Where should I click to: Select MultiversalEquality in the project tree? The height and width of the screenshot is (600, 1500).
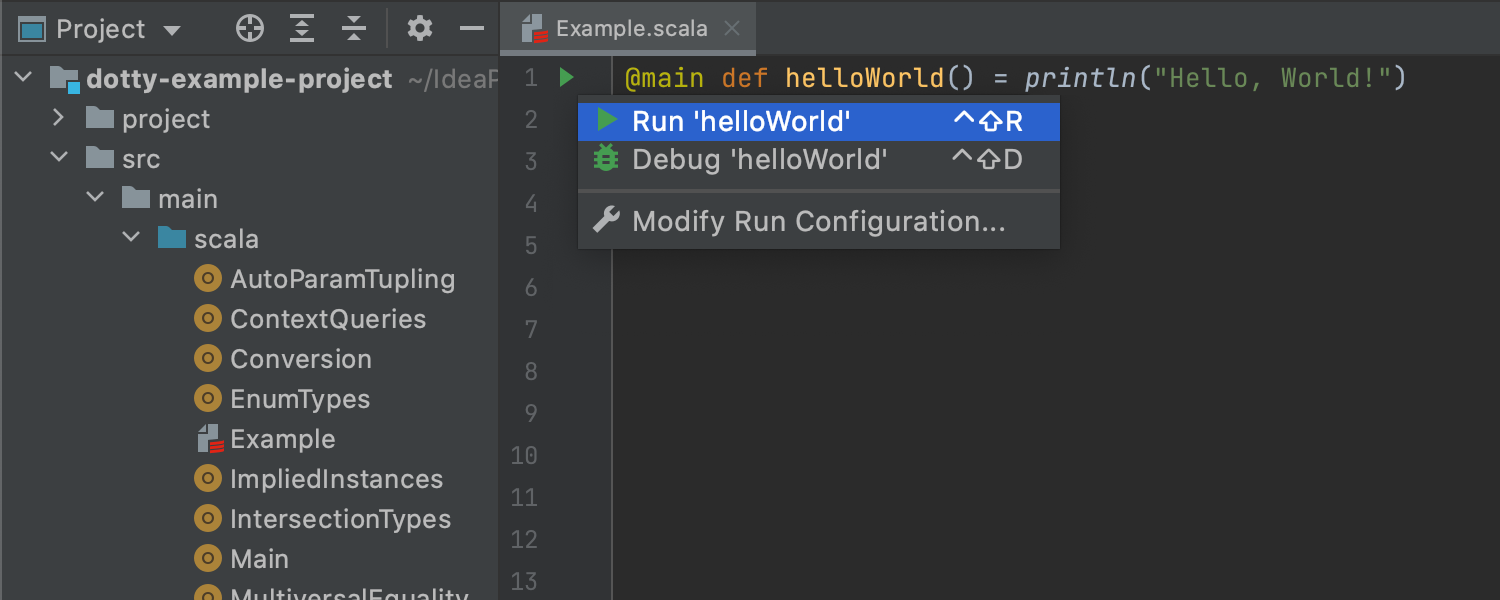349,593
